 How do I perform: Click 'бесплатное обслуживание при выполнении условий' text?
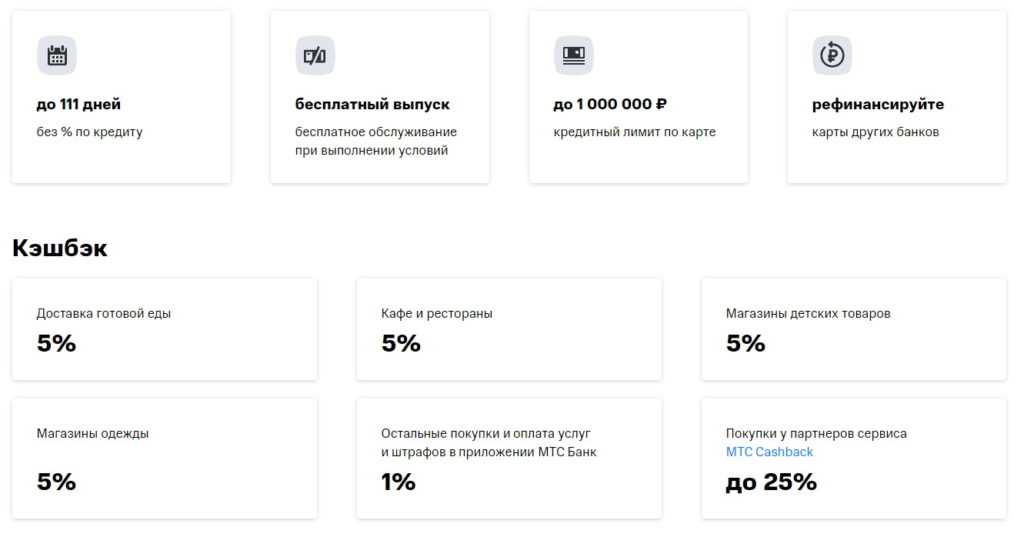[x=375, y=141]
